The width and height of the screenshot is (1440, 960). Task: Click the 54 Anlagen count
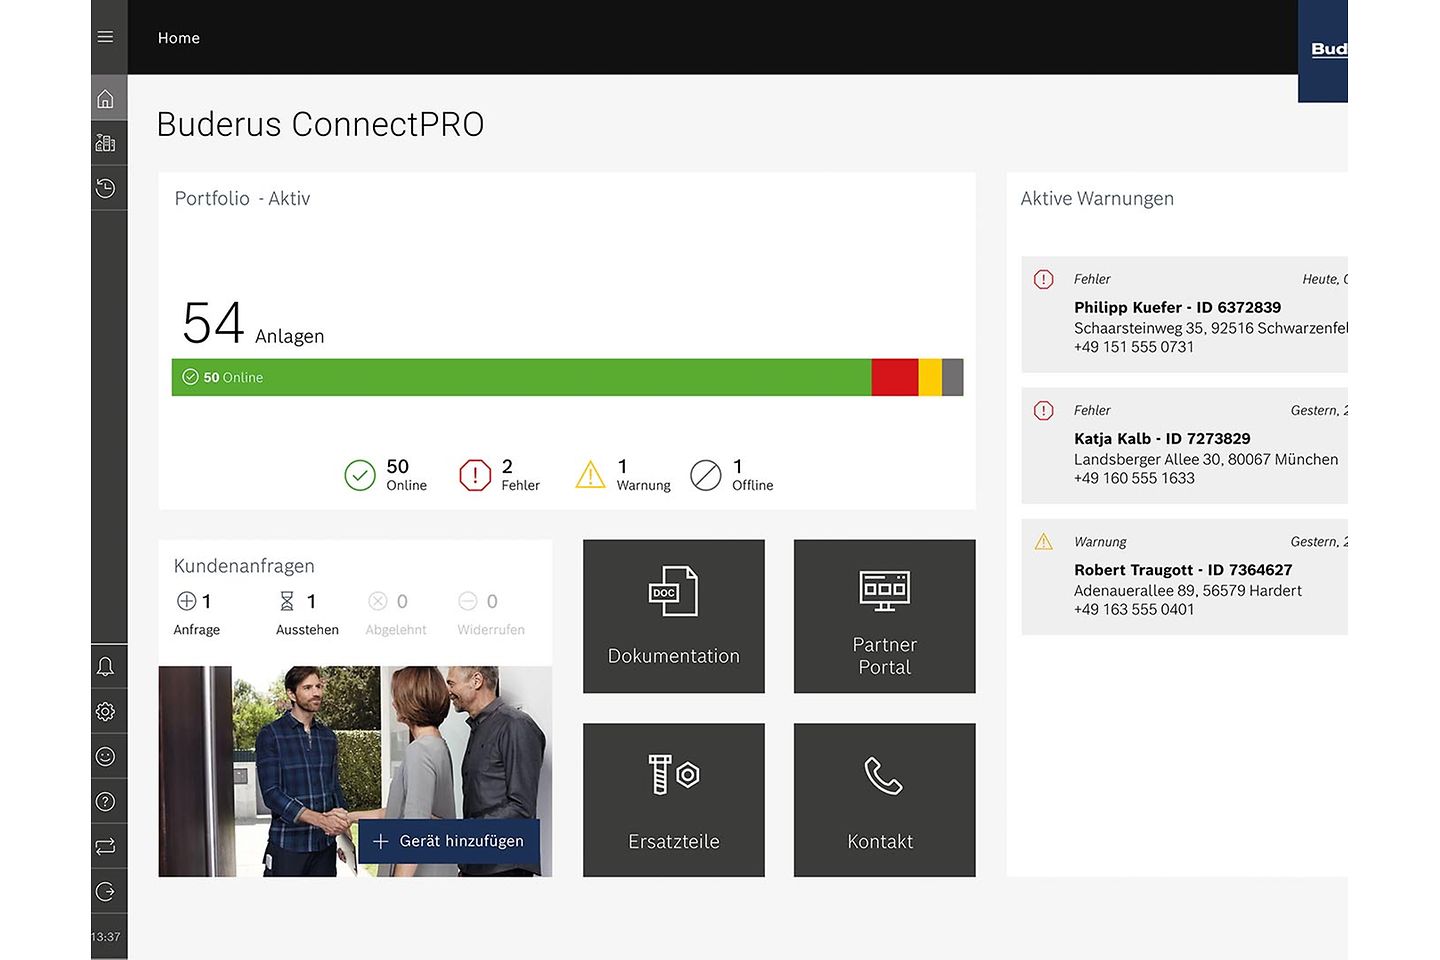254,324
